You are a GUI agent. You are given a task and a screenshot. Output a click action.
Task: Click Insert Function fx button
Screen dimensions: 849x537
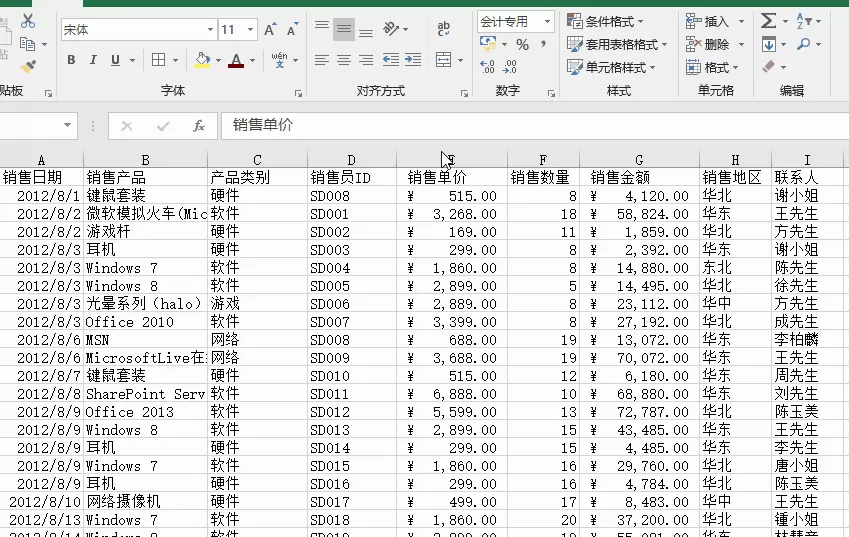[x=199, y=126]
